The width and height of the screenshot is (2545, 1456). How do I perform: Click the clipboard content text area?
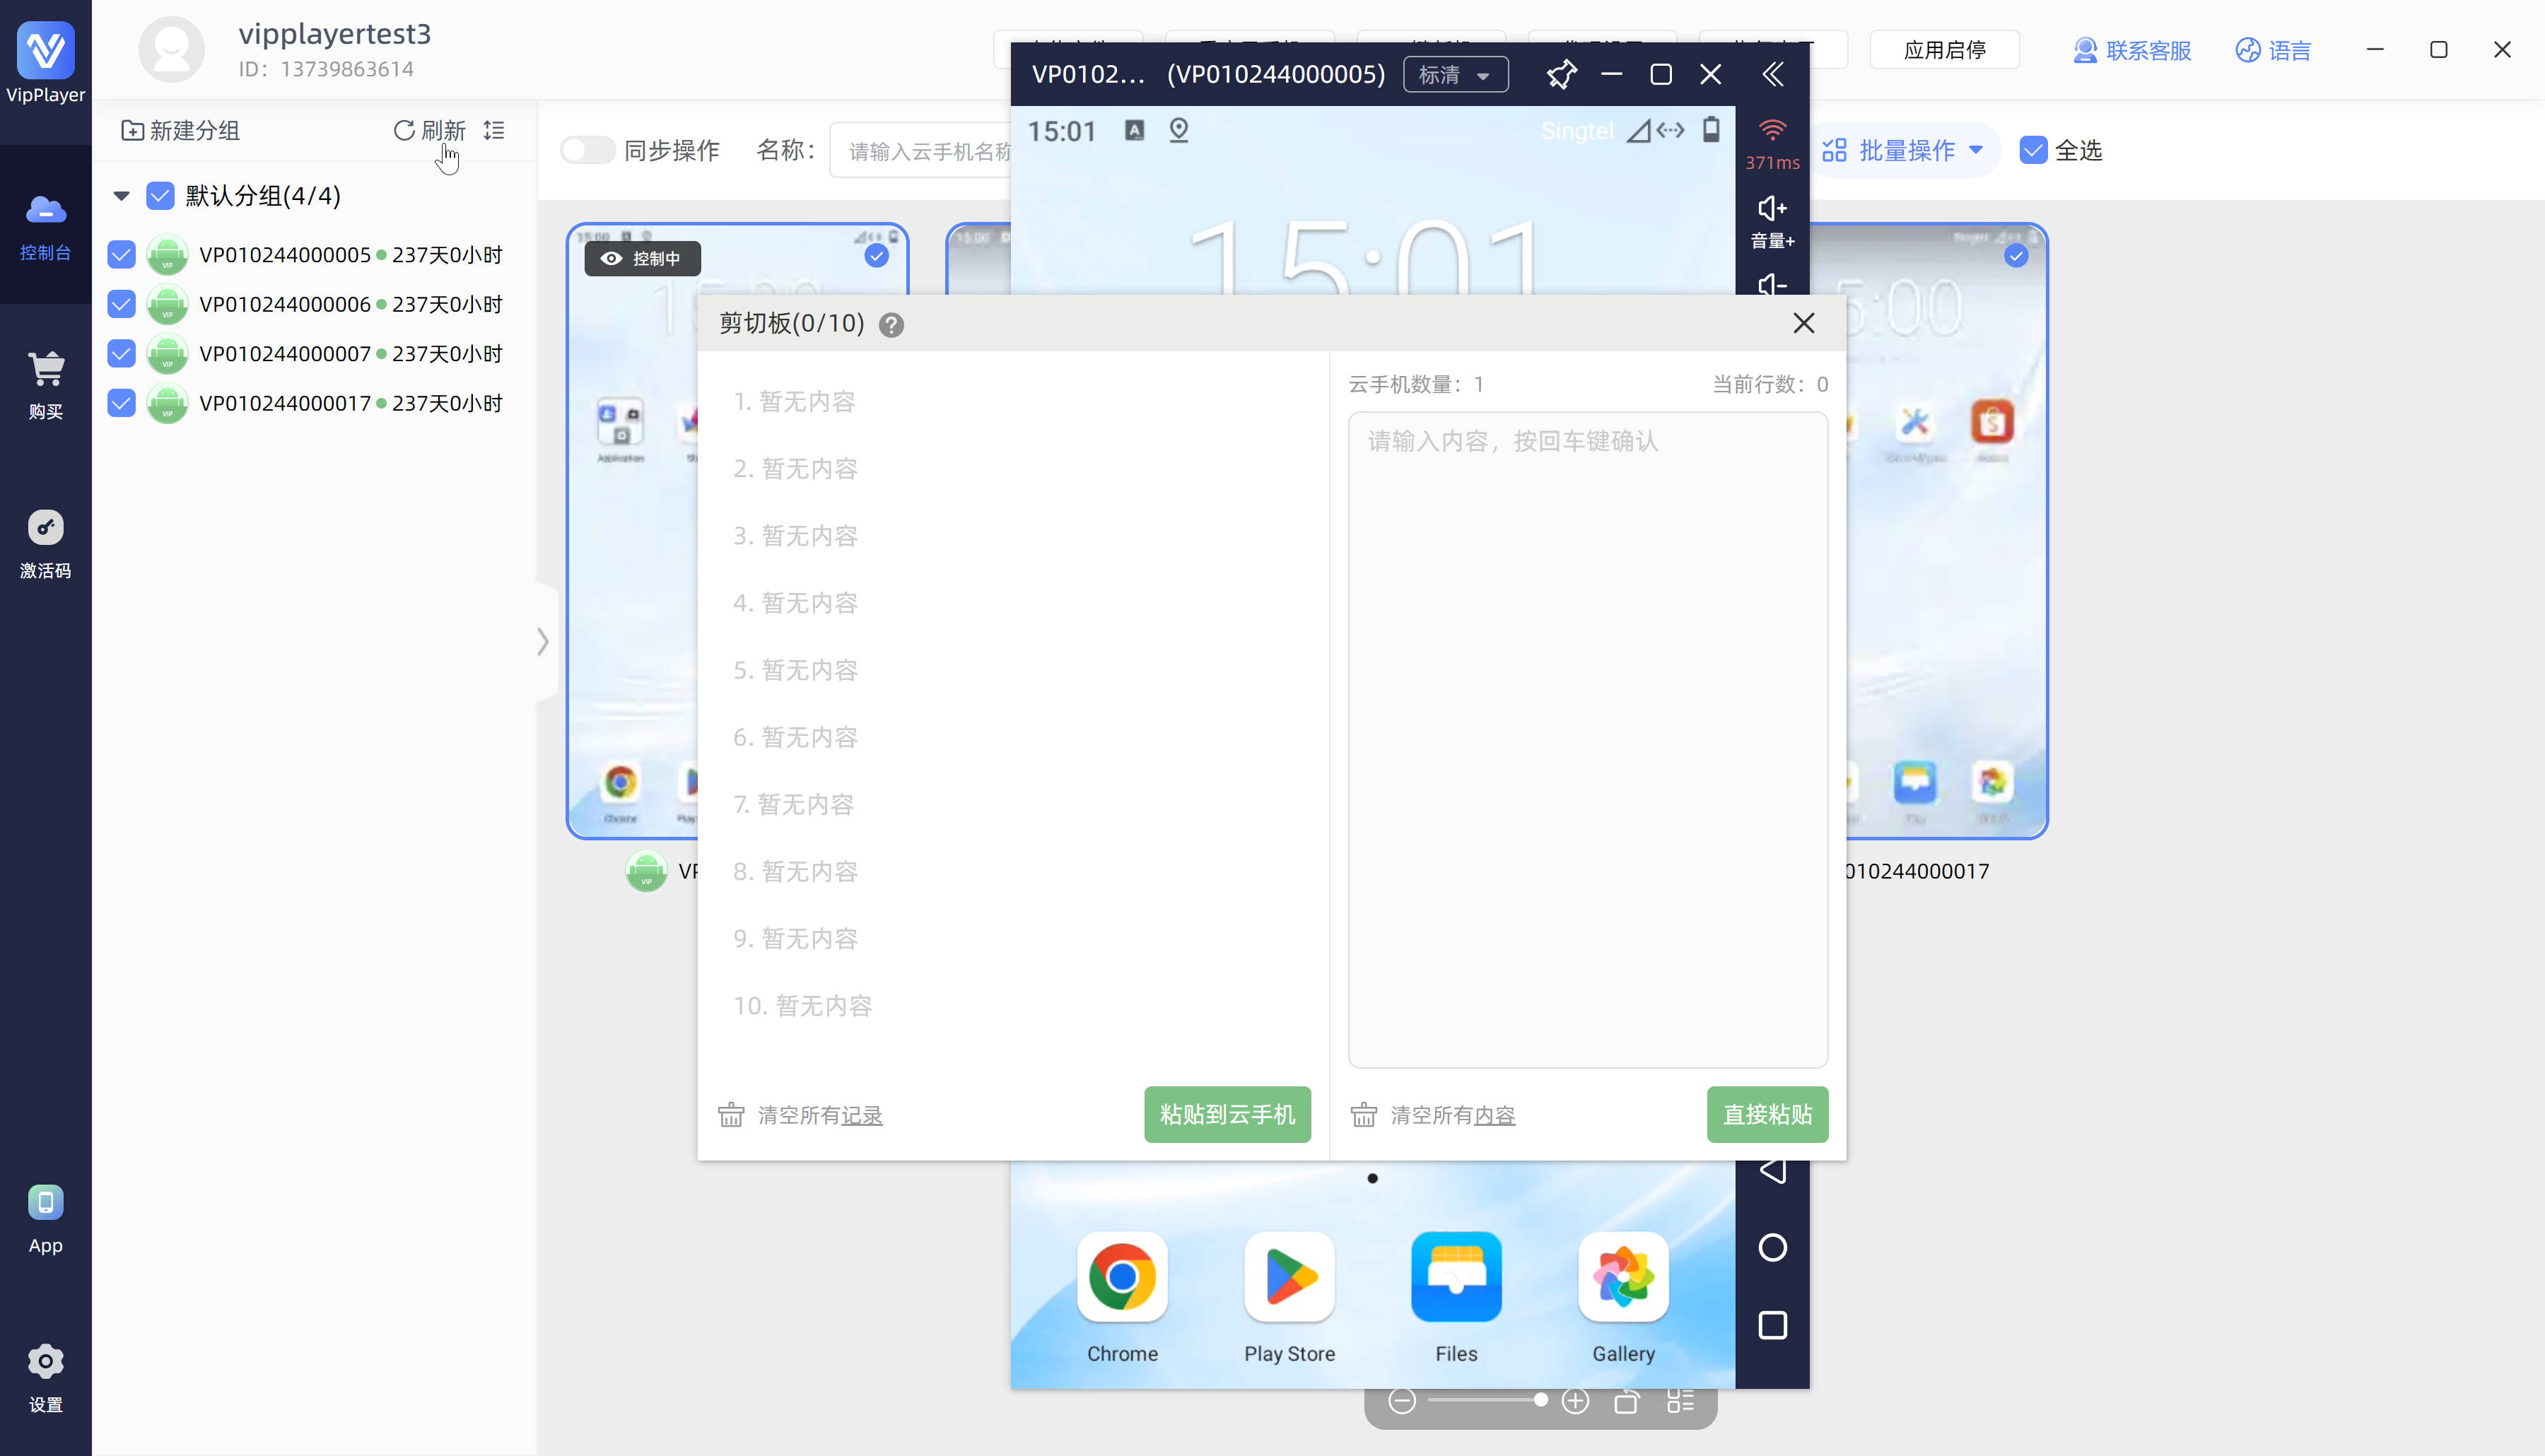(x=1587, y=740)
